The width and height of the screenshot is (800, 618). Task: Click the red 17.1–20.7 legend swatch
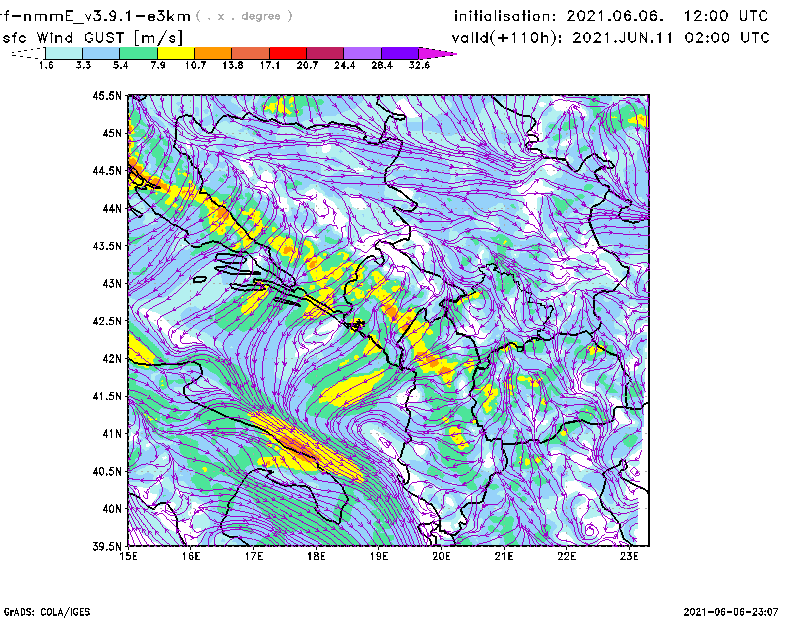tap(288, 53)
